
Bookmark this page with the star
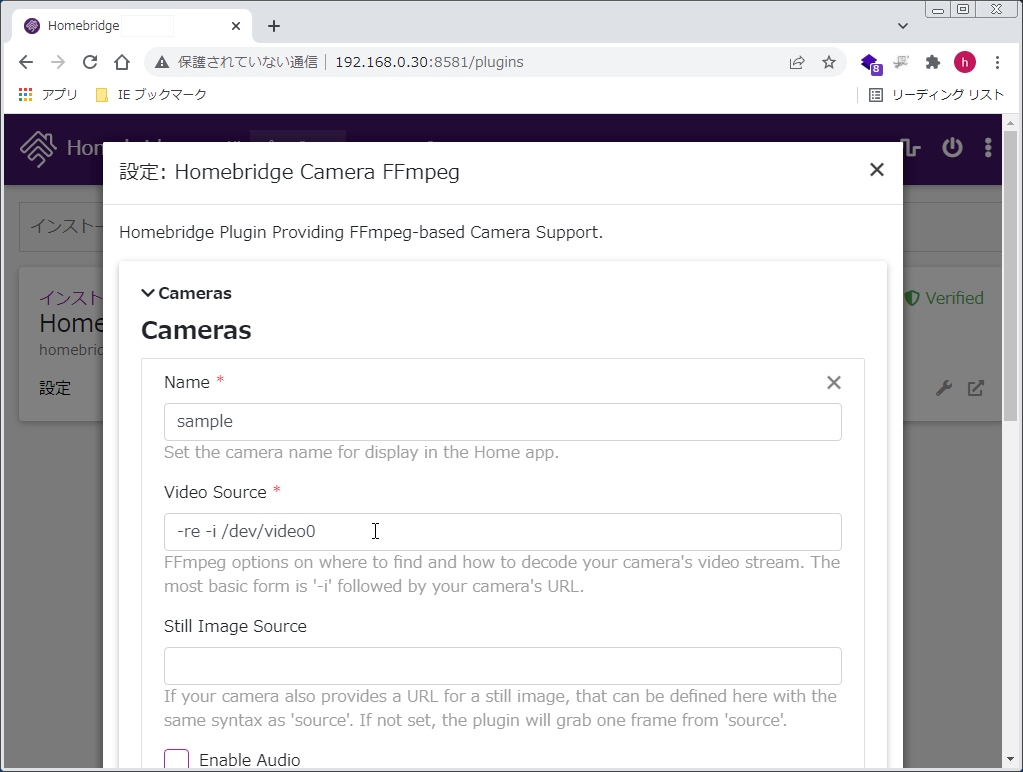pyautogui.click(x=829, y=62)
